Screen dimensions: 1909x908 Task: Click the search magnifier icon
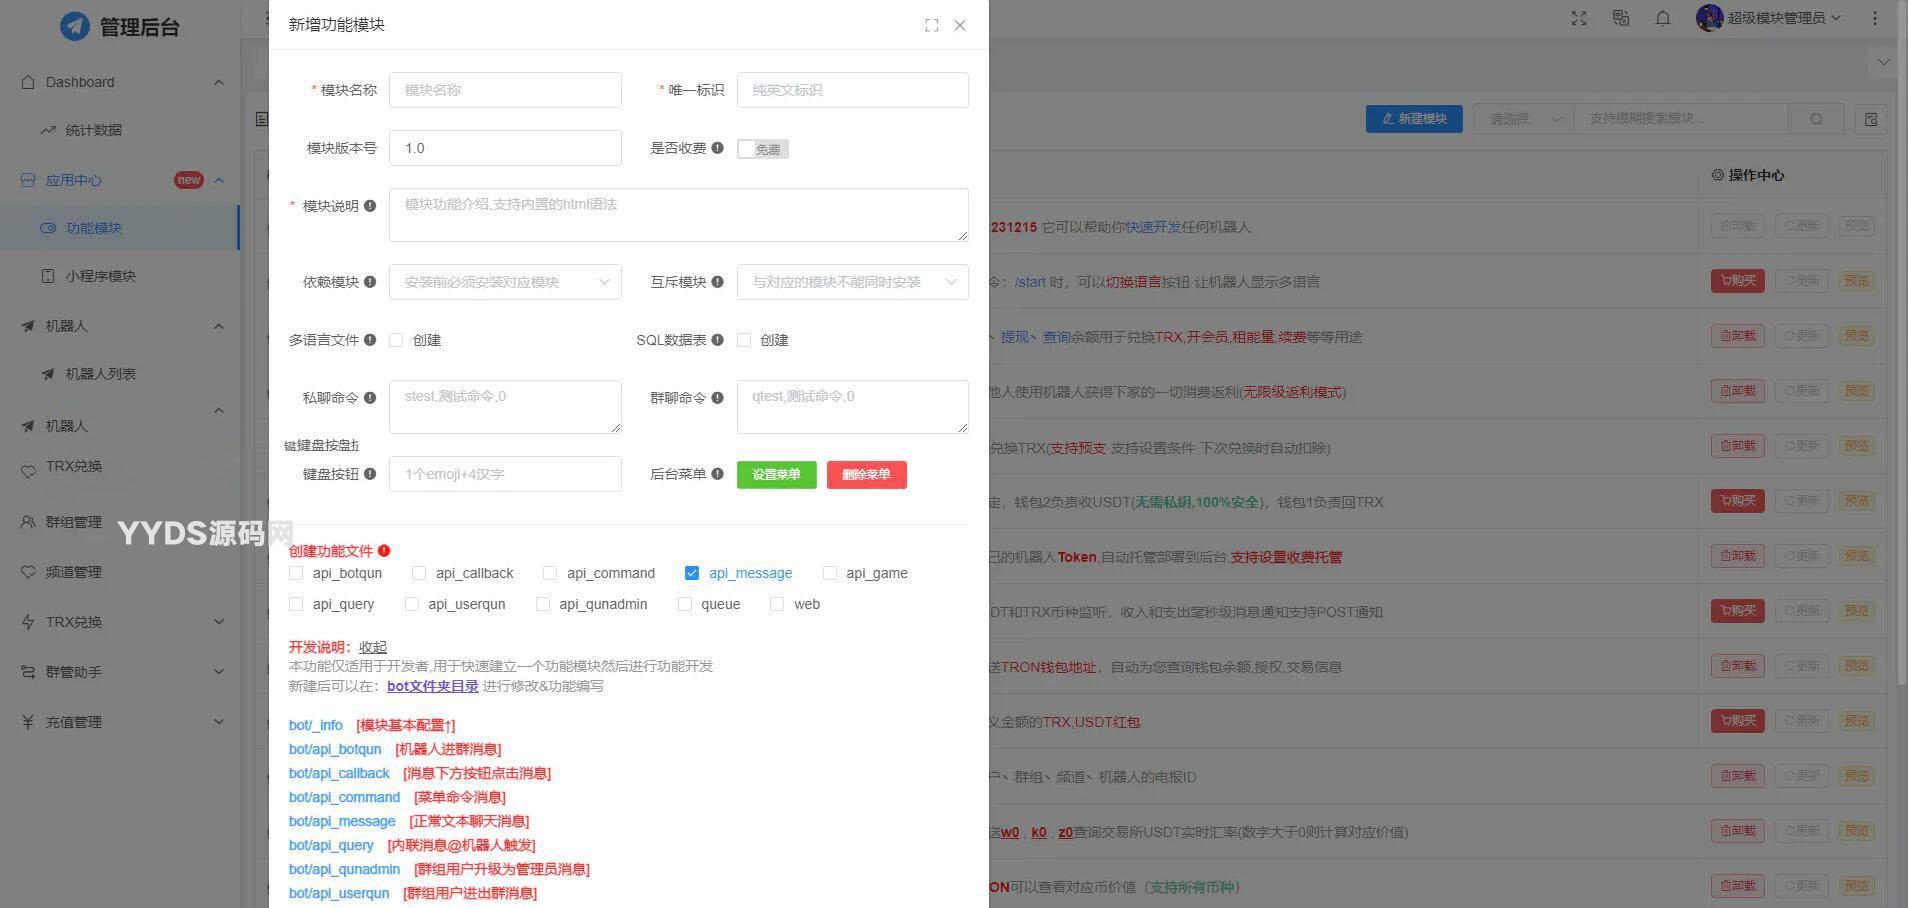[1816, 119]
